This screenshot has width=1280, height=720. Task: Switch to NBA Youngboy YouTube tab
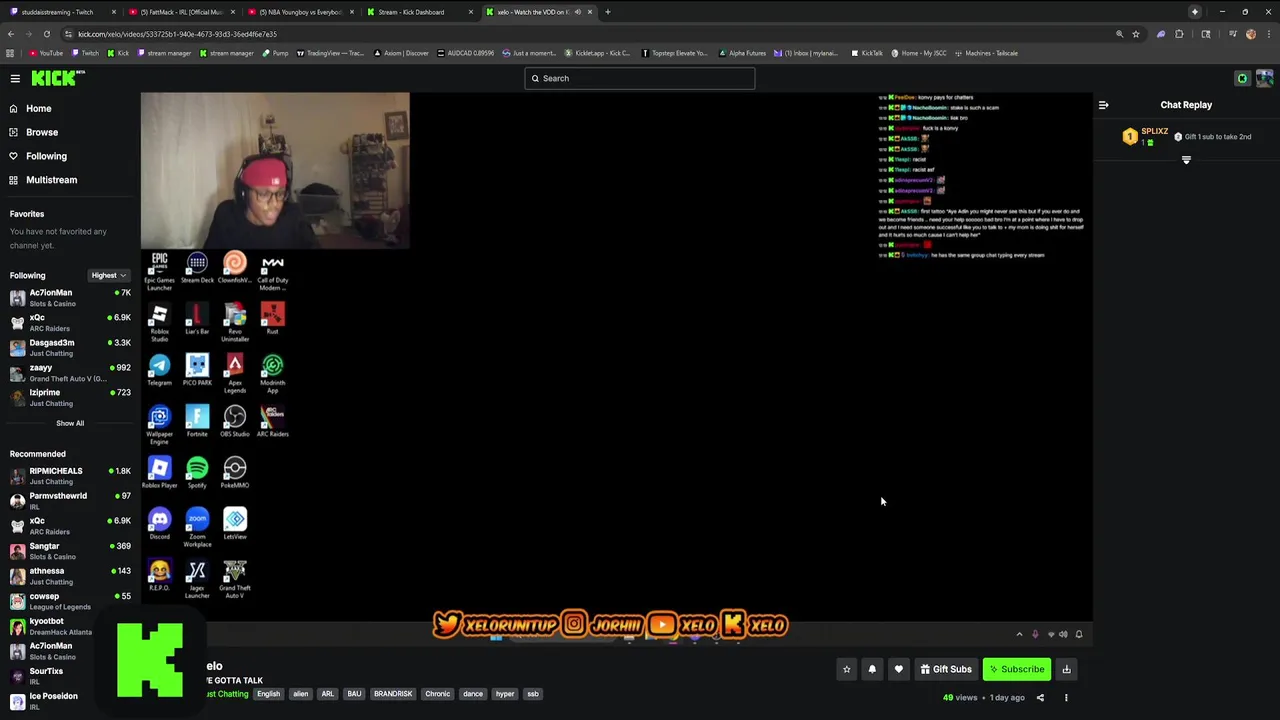click(300, 12)
